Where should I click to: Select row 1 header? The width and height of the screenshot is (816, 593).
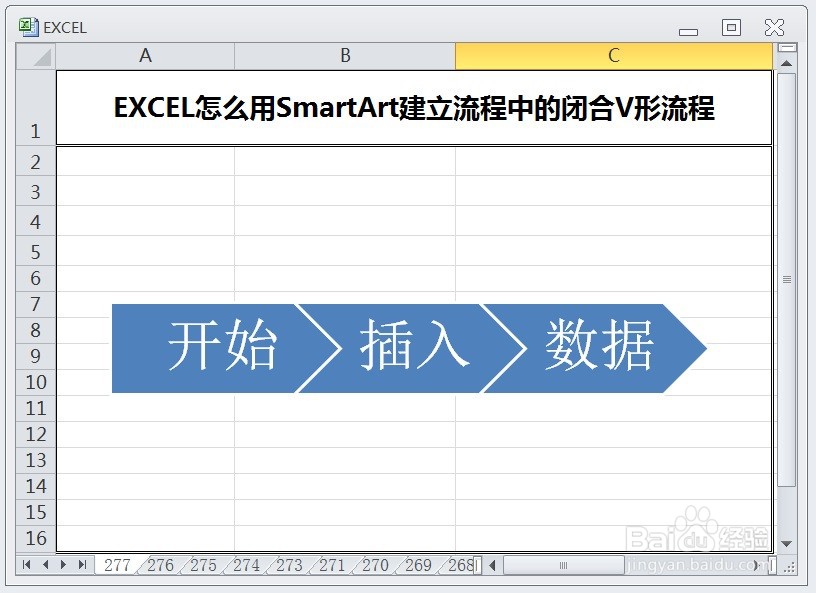pos(35,108)
